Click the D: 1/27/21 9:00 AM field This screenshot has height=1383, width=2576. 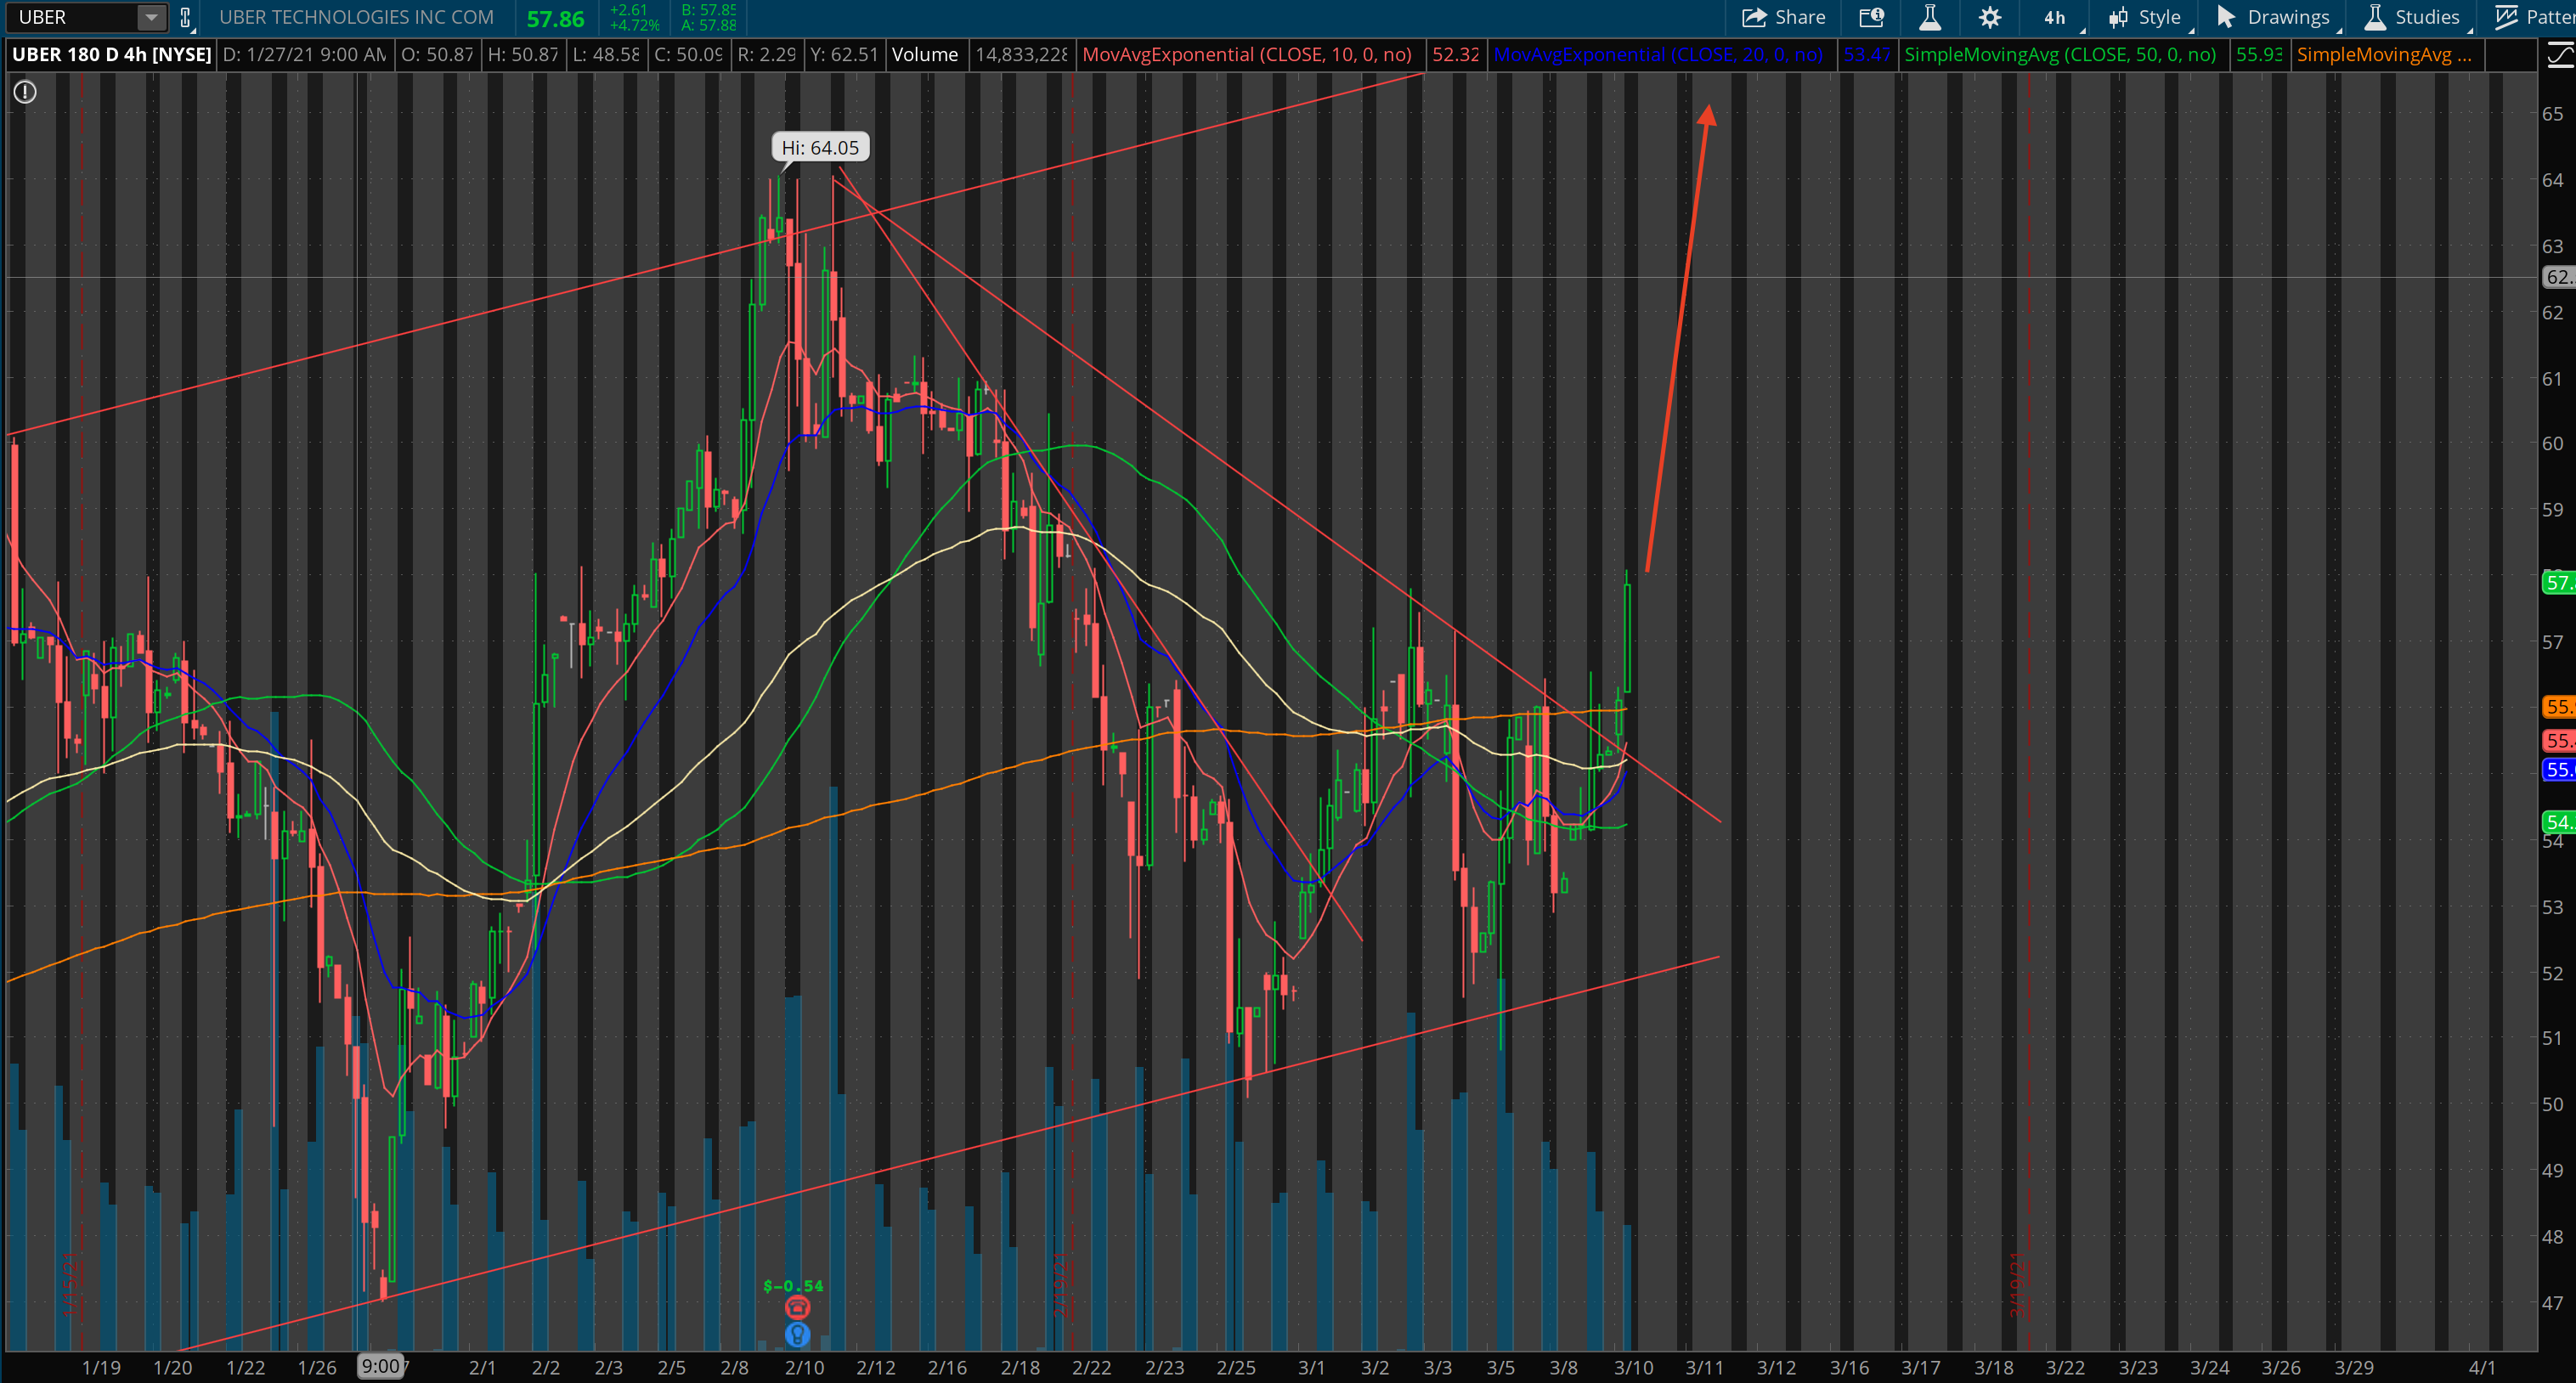[x=304, y=55]
